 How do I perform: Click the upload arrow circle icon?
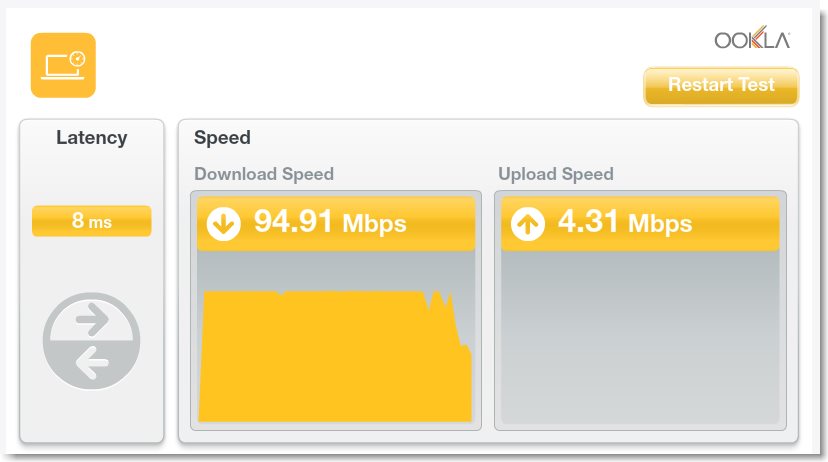(x=527, y=224)
